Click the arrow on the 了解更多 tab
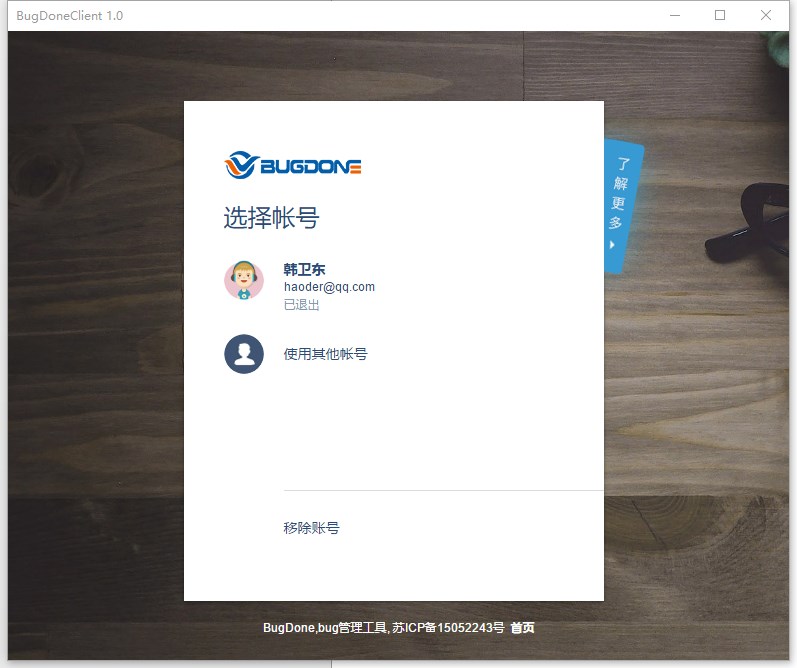 click(612, 245)
